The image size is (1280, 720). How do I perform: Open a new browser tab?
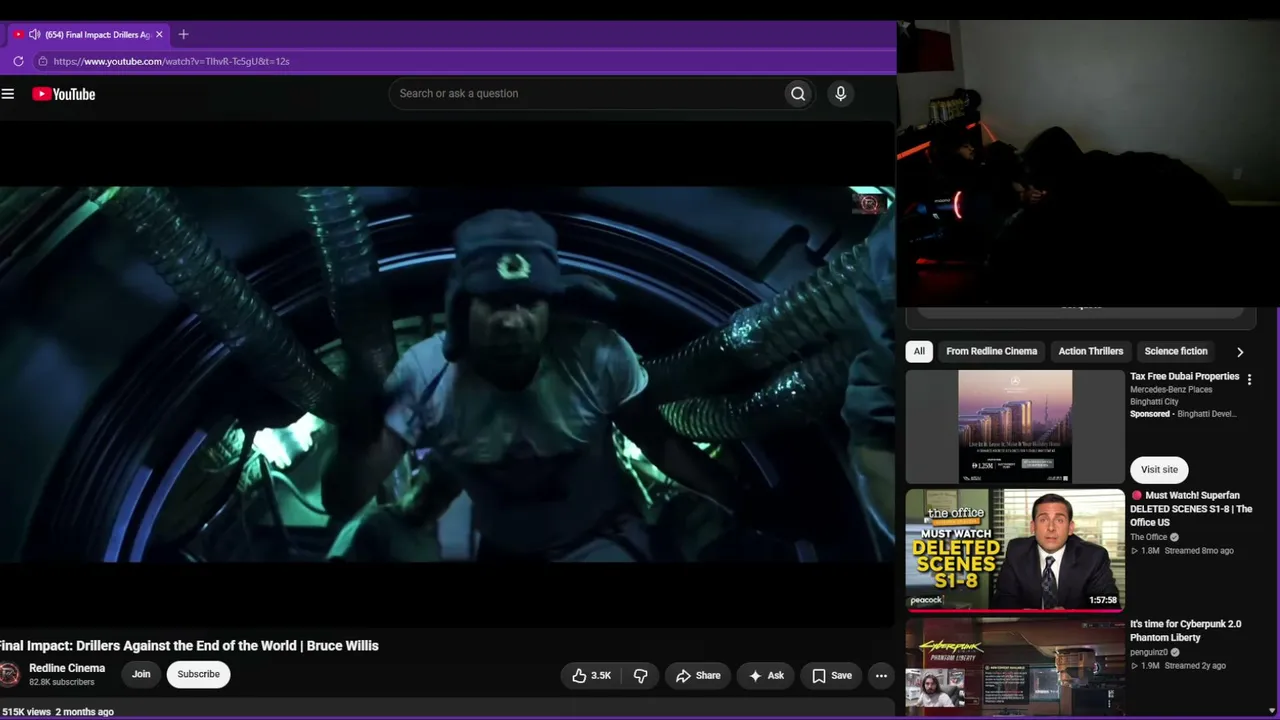pyautogui.click(x=183, y=34)
